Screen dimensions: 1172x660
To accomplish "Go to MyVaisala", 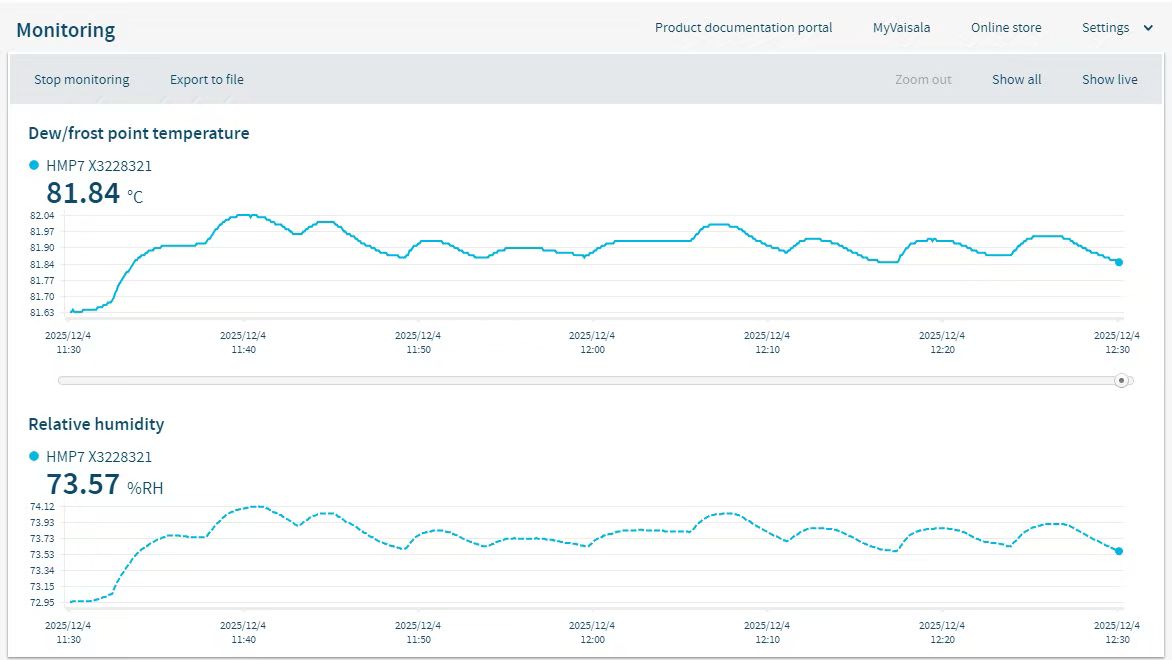I will pyautogui.click(x=901, y=28).
